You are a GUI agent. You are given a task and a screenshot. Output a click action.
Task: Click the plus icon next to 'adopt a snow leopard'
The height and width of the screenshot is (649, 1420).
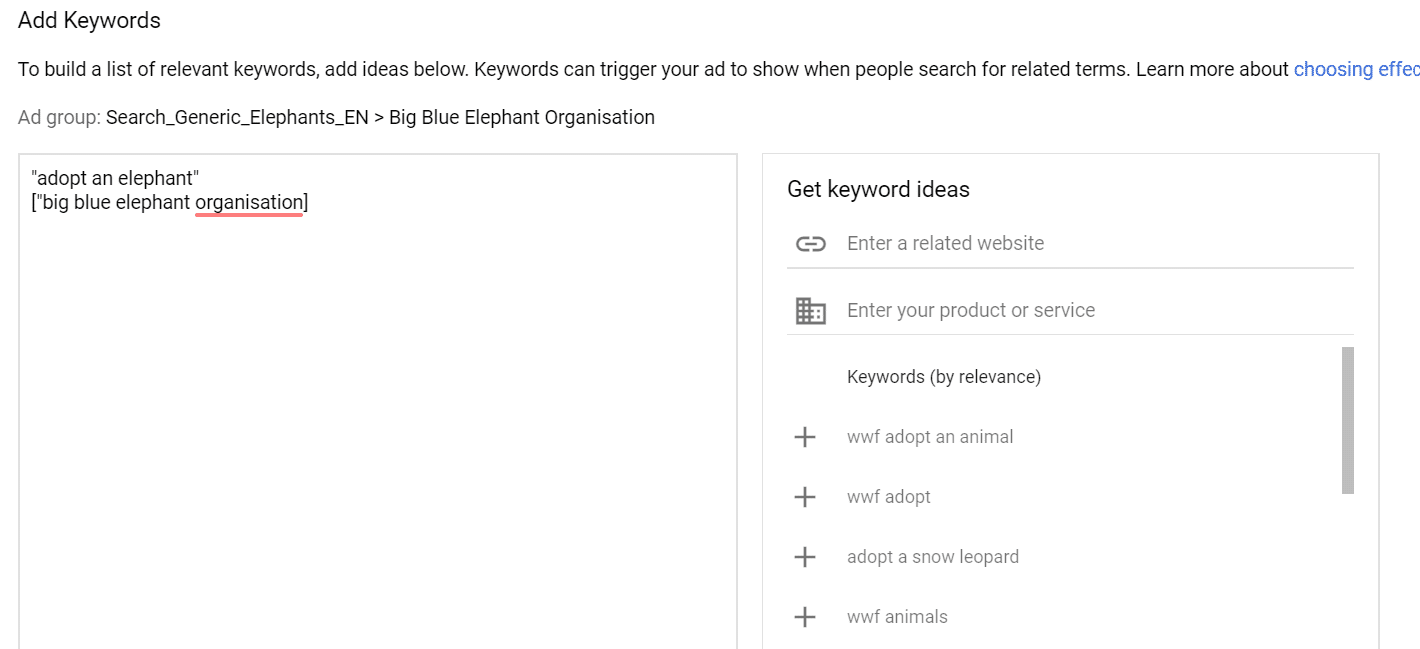point(805,557)
